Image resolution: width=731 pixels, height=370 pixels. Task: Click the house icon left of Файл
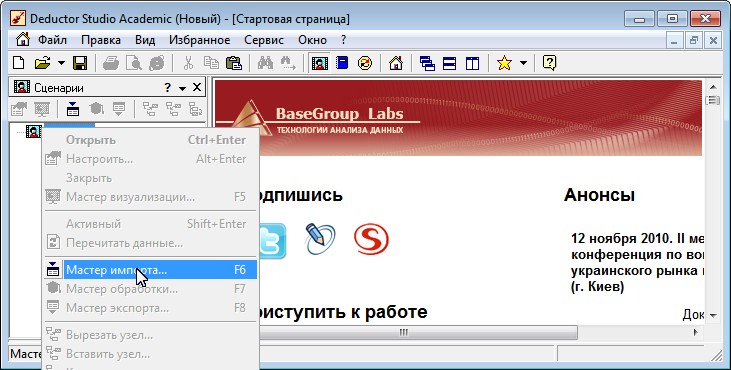click(x=23, y=40)
